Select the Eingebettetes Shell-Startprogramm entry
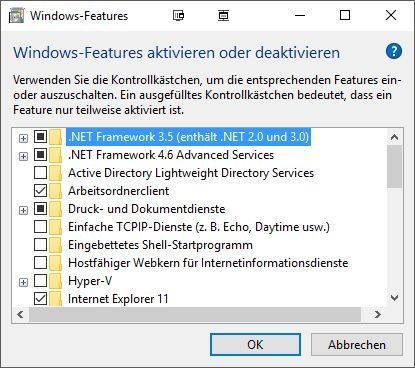The width and height of the screenshot is (415, 368). [160, 245]
